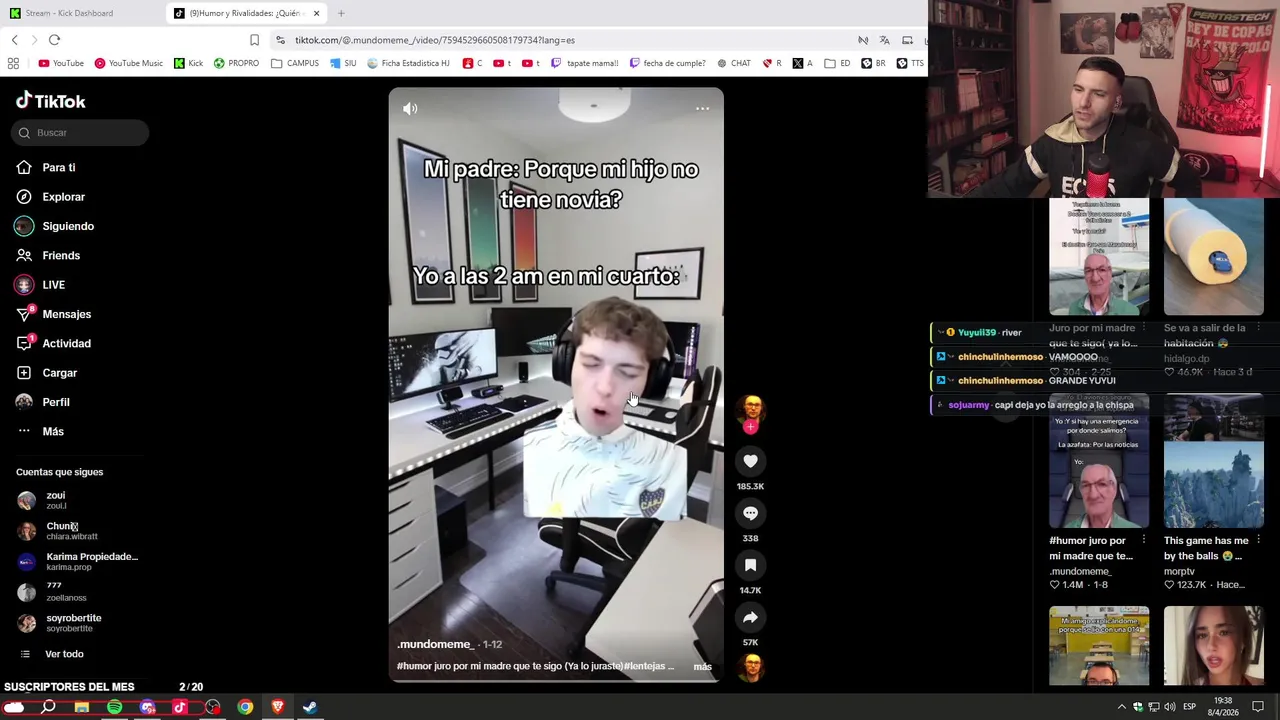Screen dimensions: 1280x720
Task: Click the #humor hashtag in caption
Action: (414, 666)
